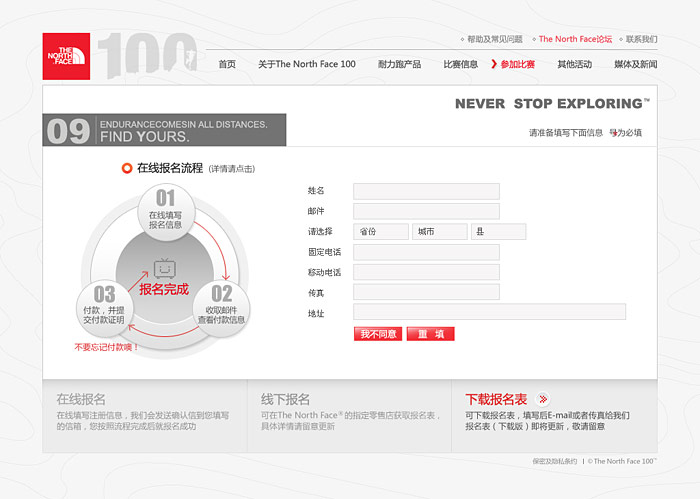Click the 报名完成 center text
This screenshot has width=700, height=499.
(x=164, y=289)
